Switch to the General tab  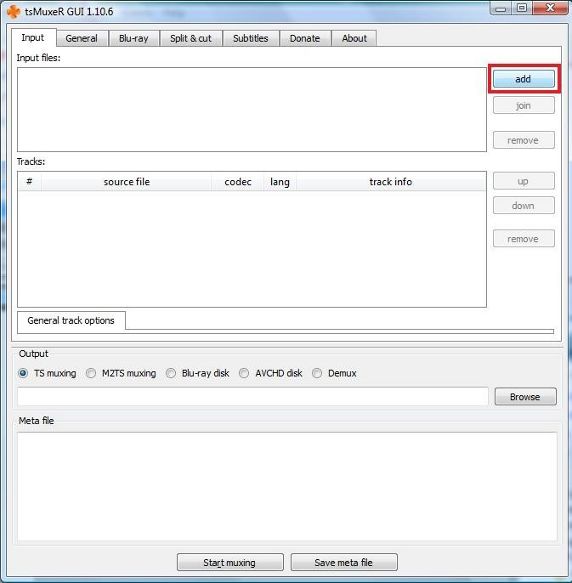pyautogui.click(x=82, y=38)
